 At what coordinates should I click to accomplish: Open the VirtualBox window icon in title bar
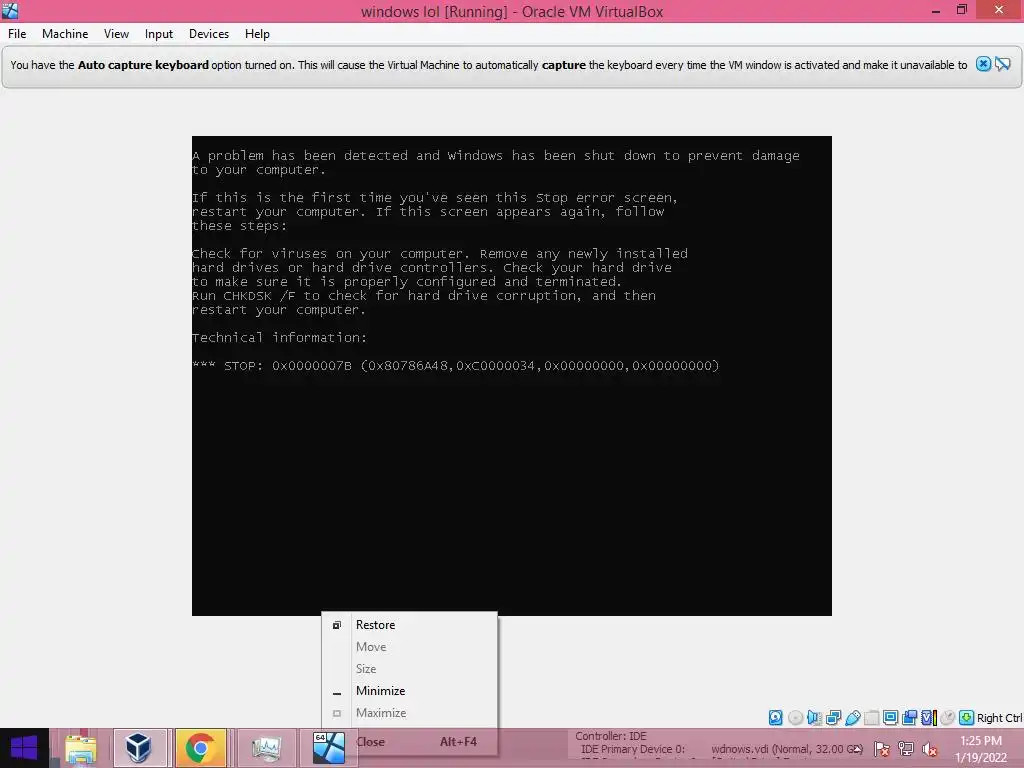(10, 10)
